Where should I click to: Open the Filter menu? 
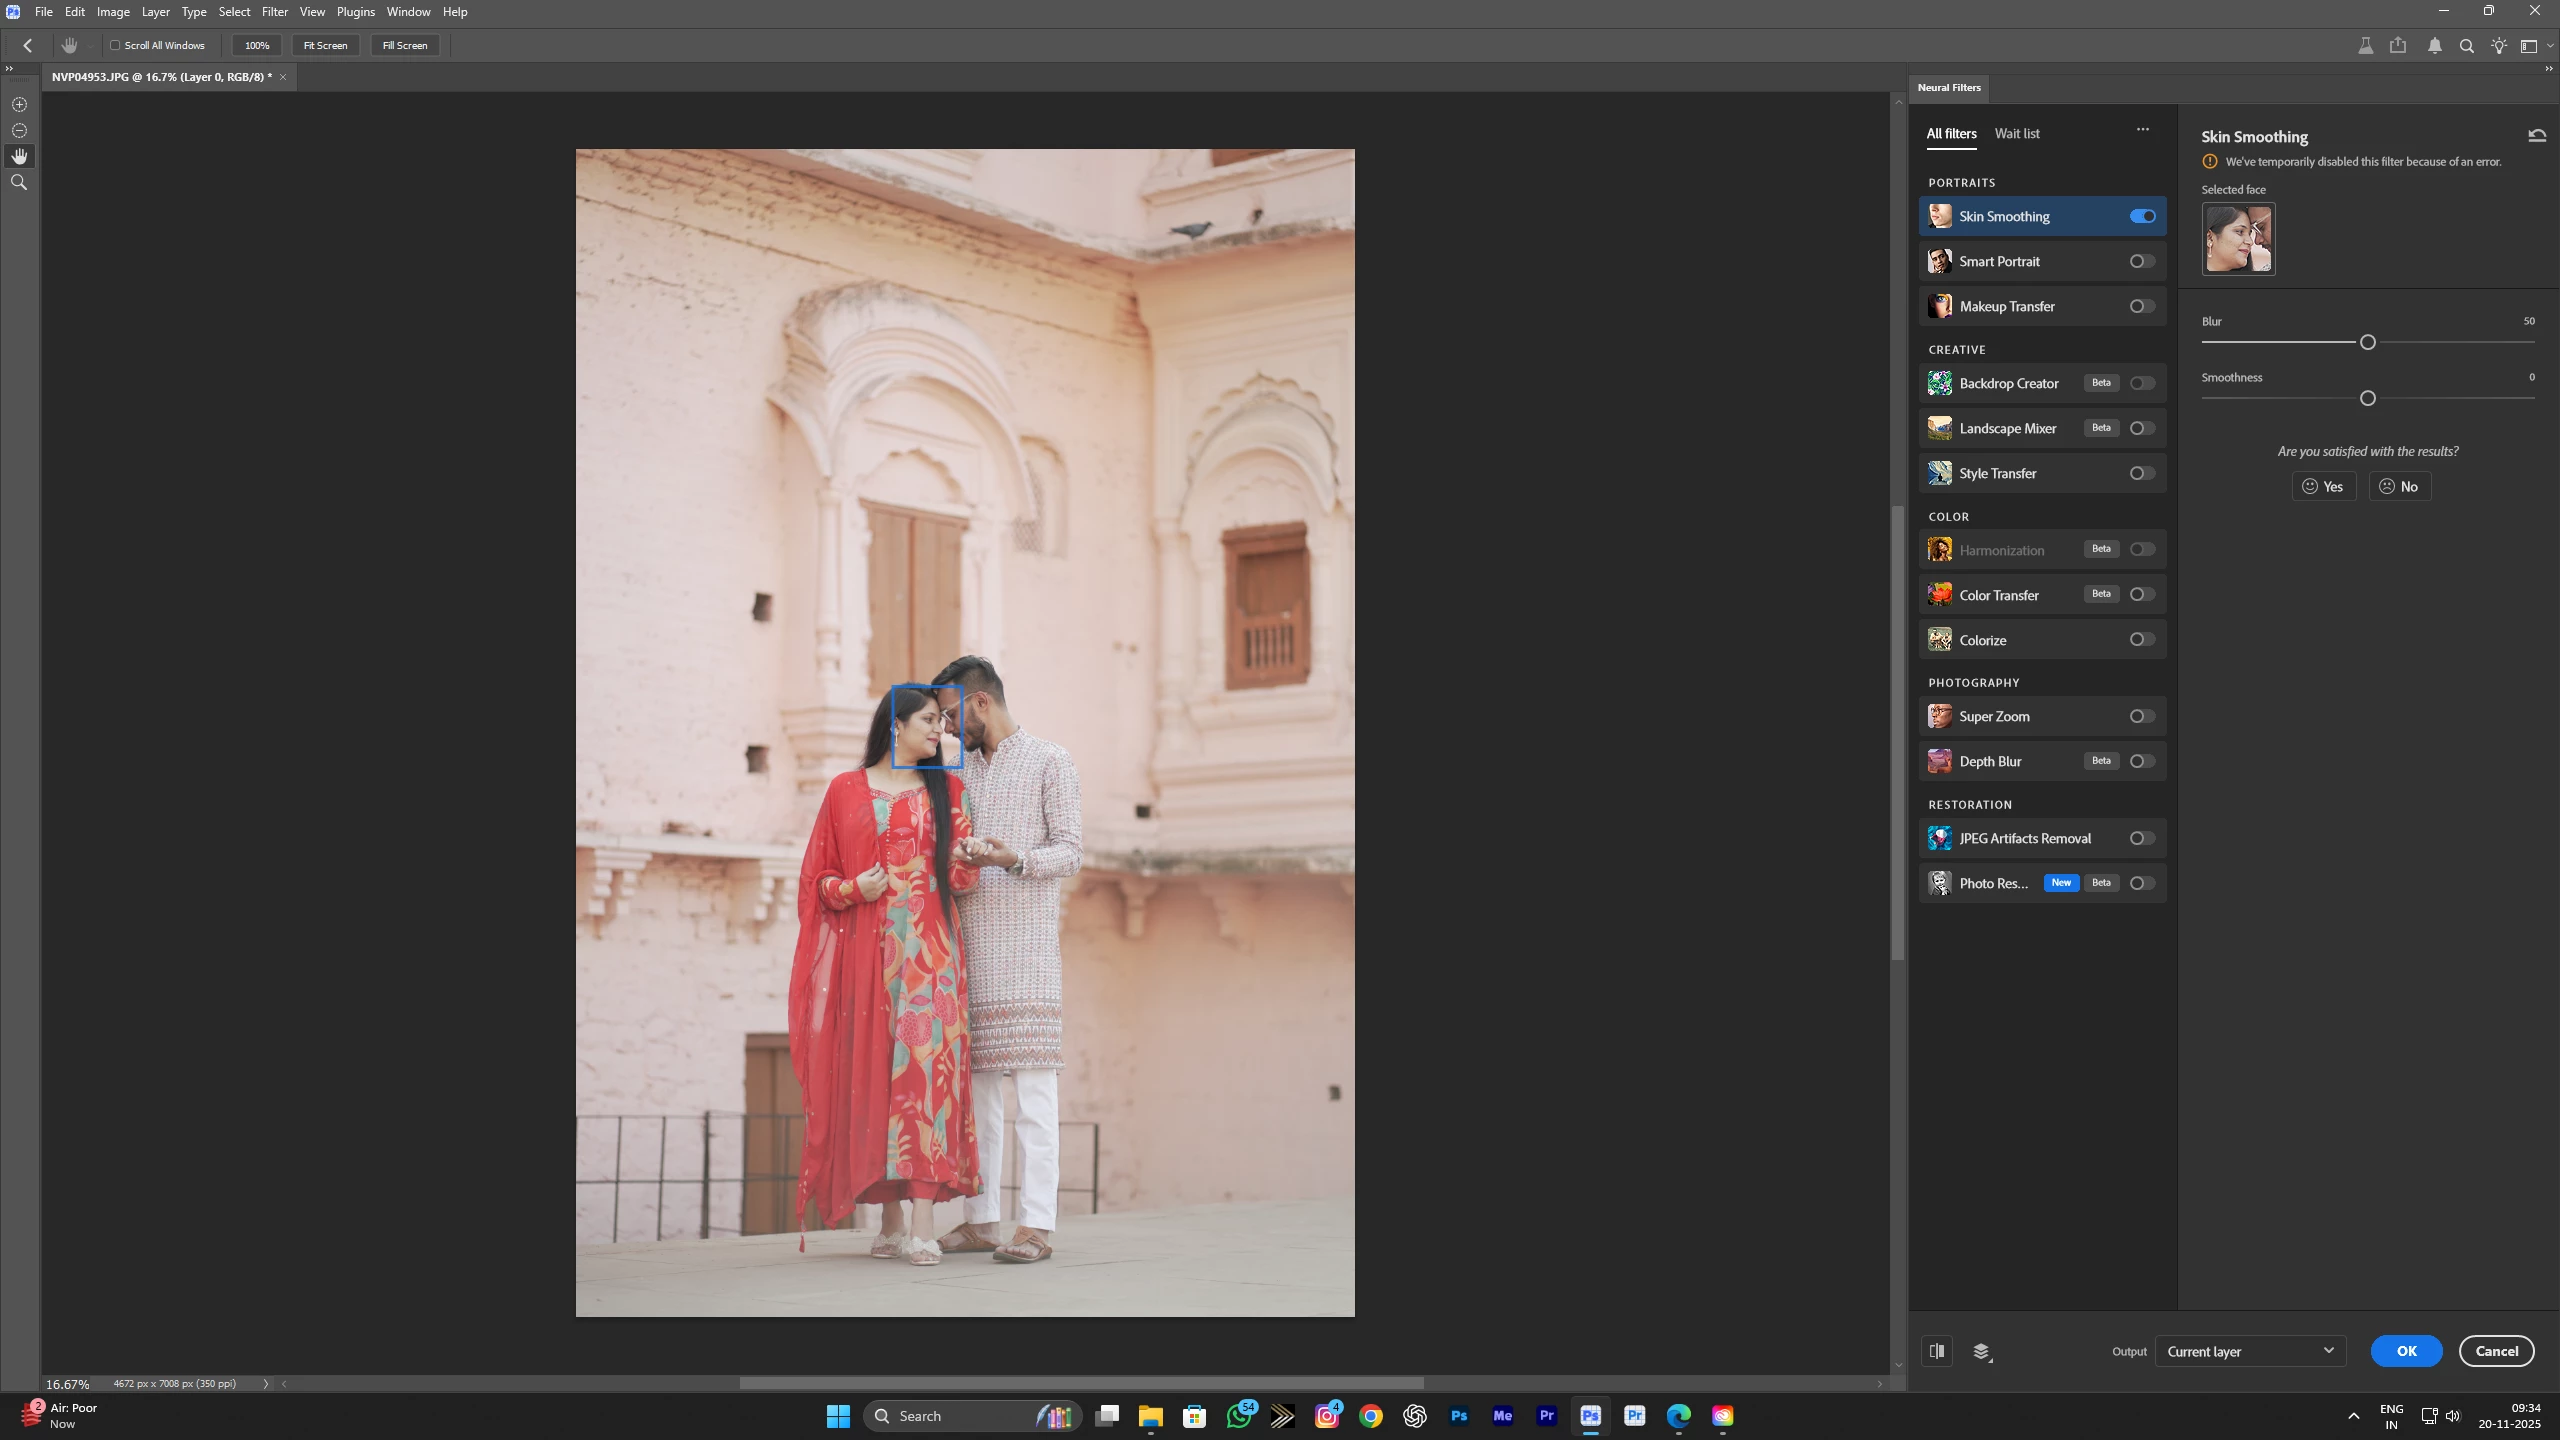274,12
